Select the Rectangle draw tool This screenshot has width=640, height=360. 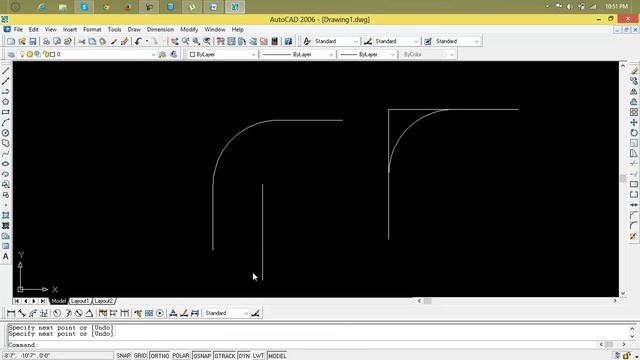[x=6, y=112]
